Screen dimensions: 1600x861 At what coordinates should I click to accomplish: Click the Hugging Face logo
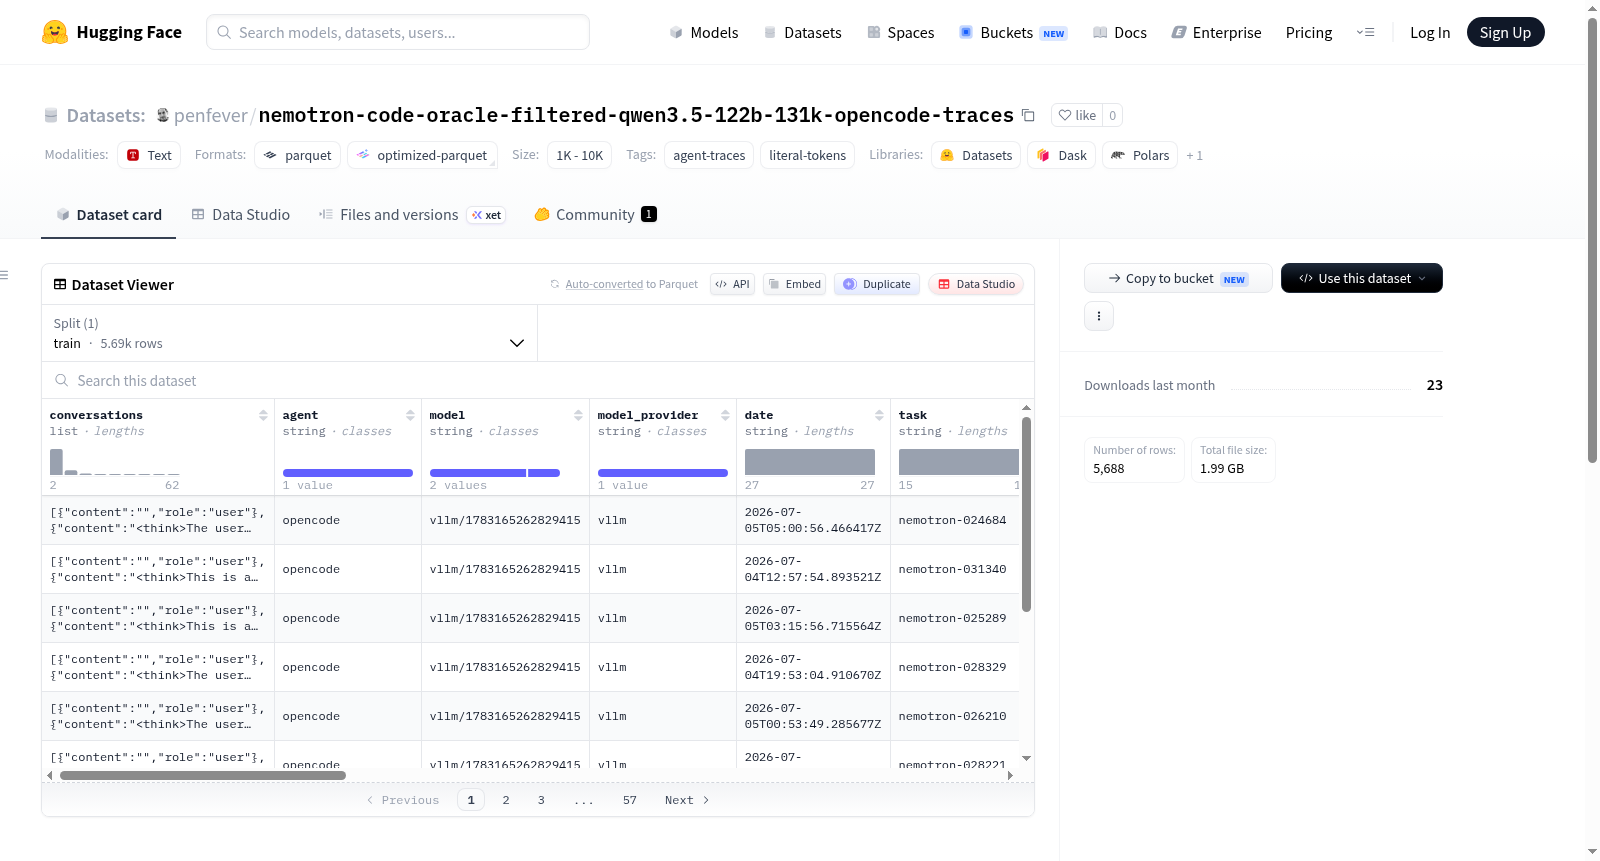tap(55, 32)
